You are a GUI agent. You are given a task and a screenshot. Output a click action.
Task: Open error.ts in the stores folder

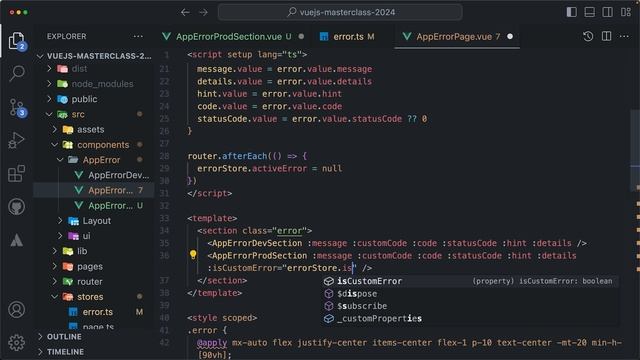tap(94, 312)
